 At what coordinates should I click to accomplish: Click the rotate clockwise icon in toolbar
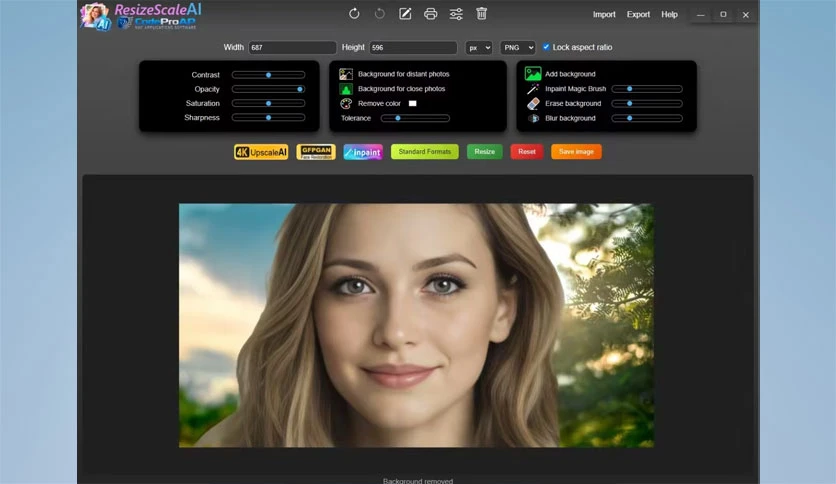pos(354,14)
